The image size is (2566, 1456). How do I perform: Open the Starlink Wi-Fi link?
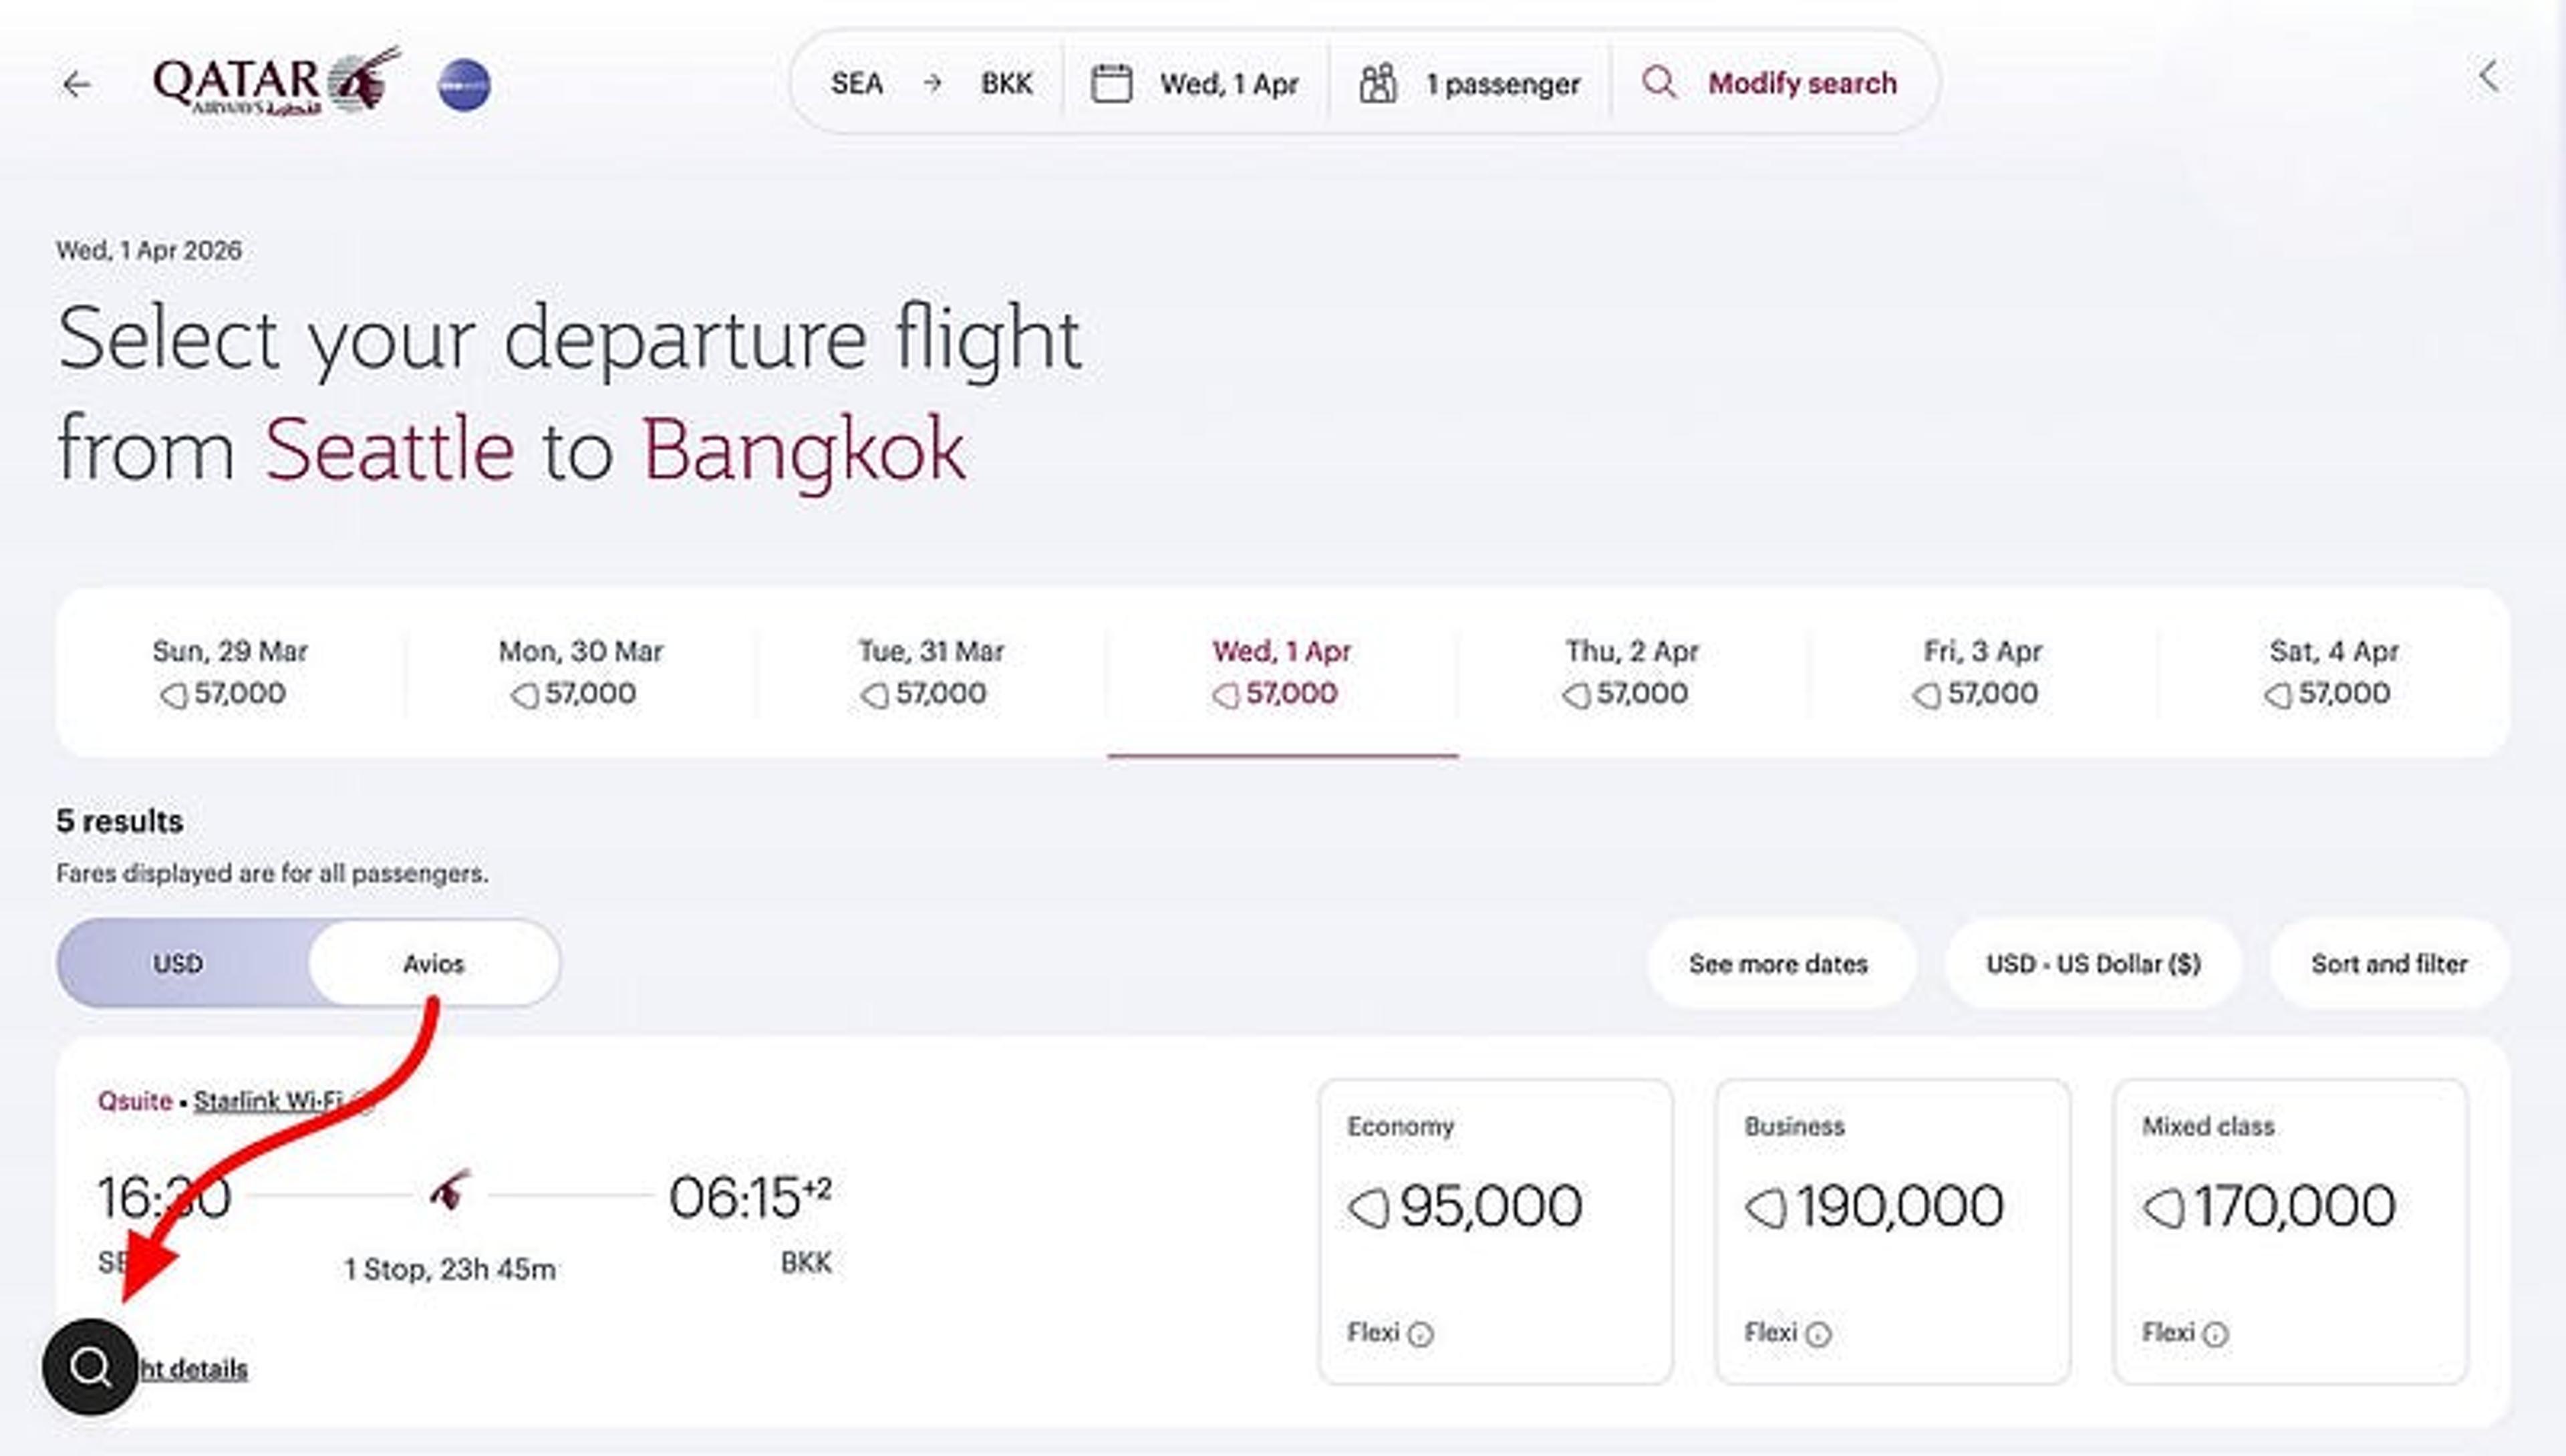coord(268,1100)
